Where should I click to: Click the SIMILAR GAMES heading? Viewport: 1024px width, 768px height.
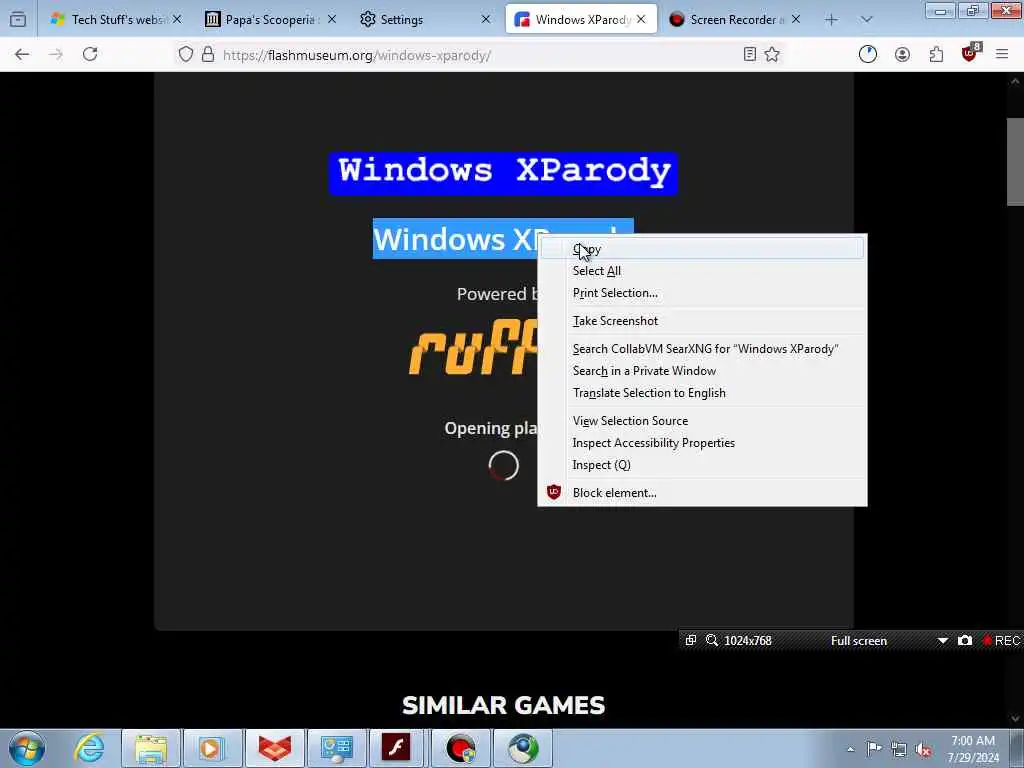(x=503, y=705)
